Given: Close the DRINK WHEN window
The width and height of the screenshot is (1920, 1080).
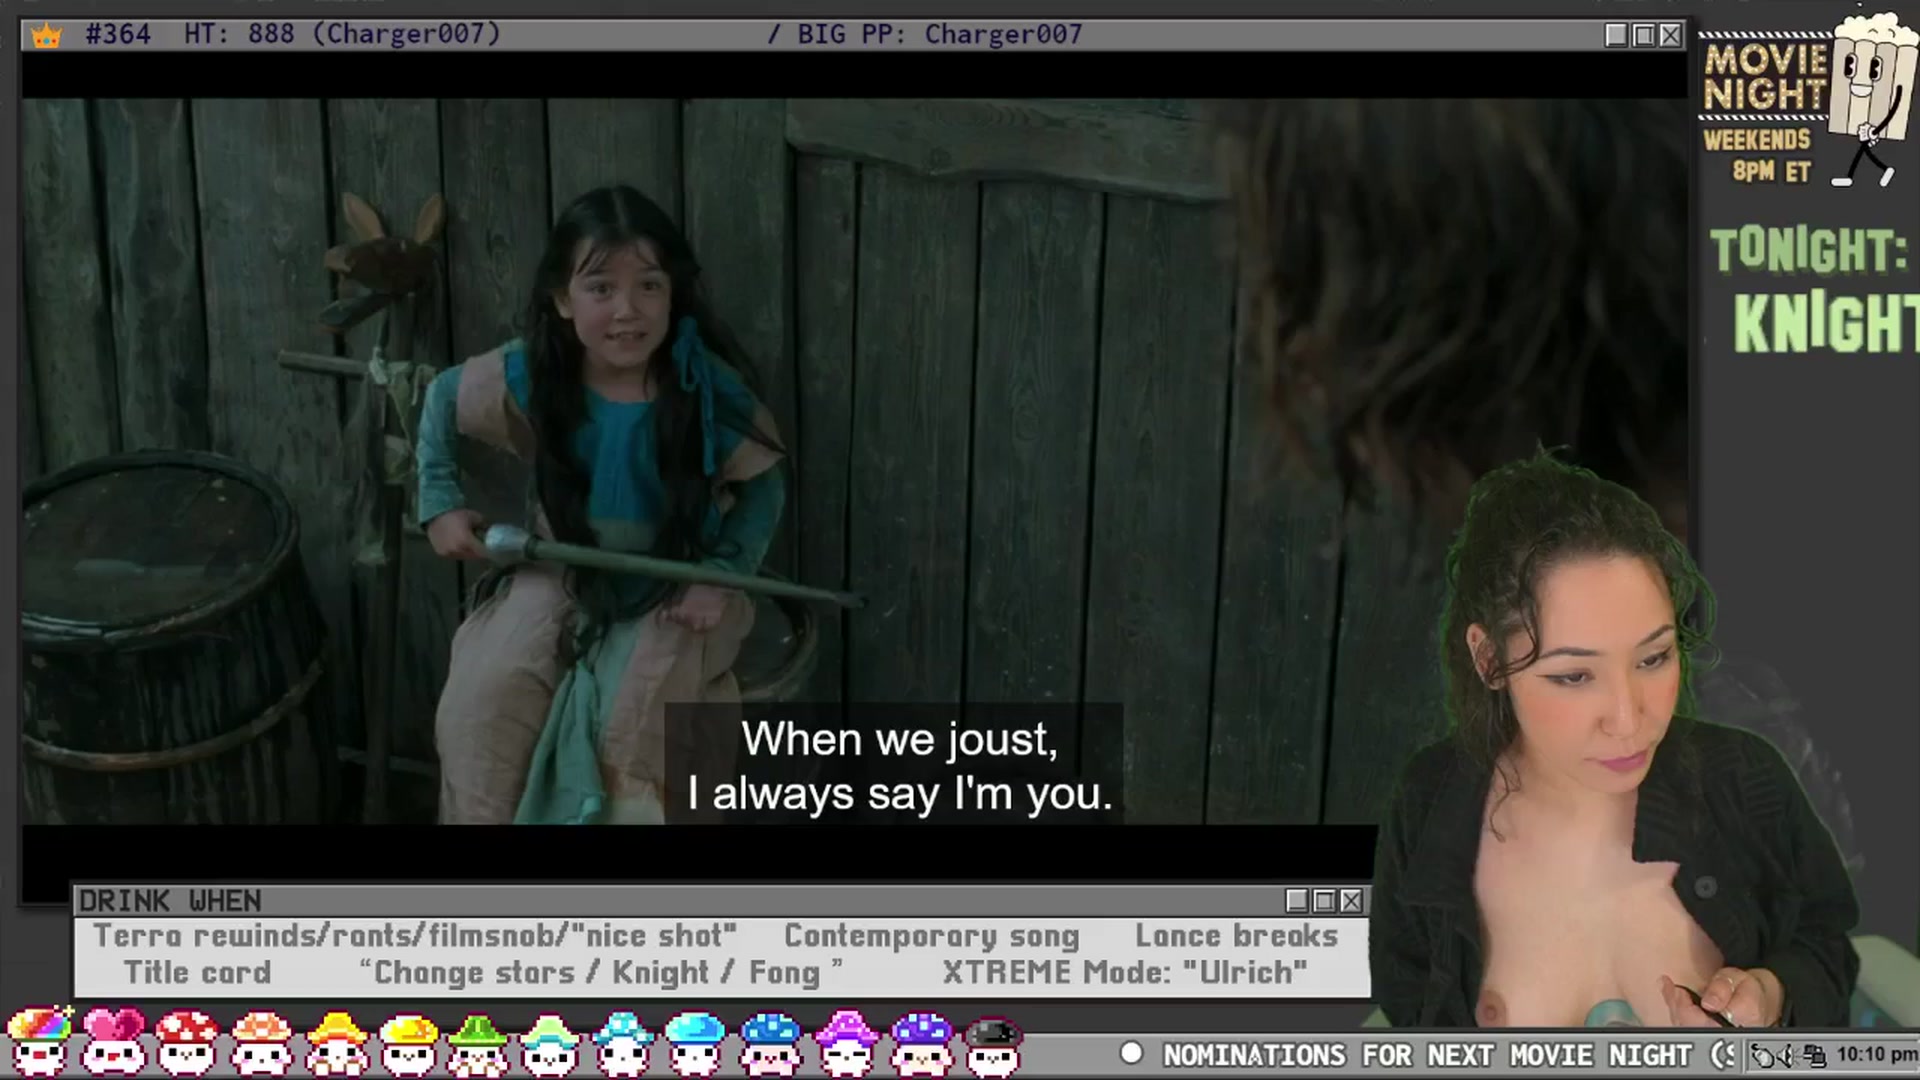Looking at the screenshot, I should tap(1351, 901).
